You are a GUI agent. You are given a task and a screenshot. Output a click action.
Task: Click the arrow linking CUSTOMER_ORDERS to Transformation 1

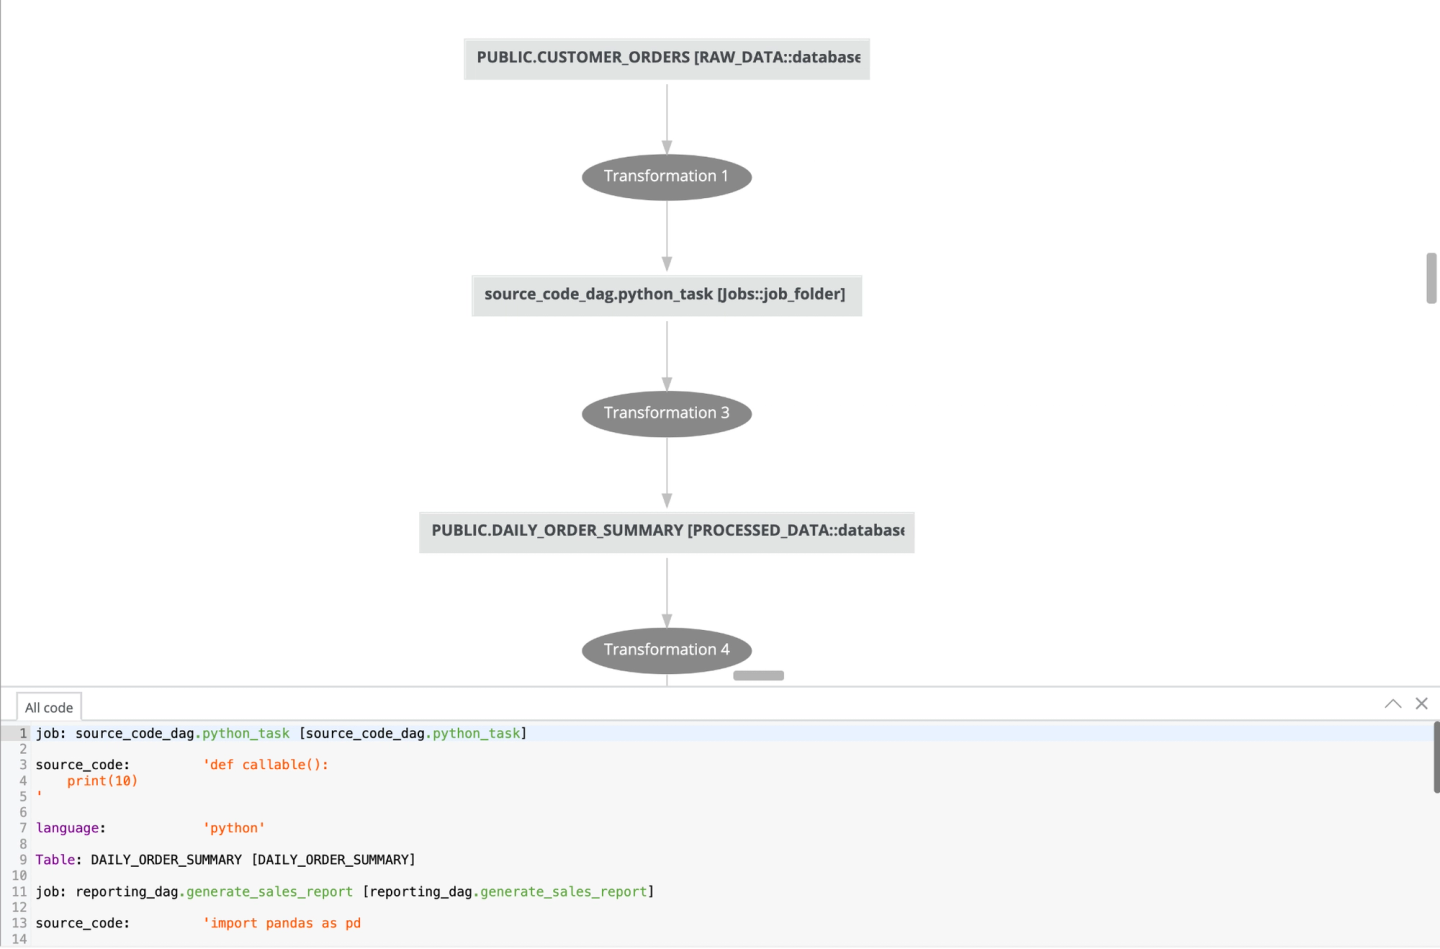coord(667,118)
